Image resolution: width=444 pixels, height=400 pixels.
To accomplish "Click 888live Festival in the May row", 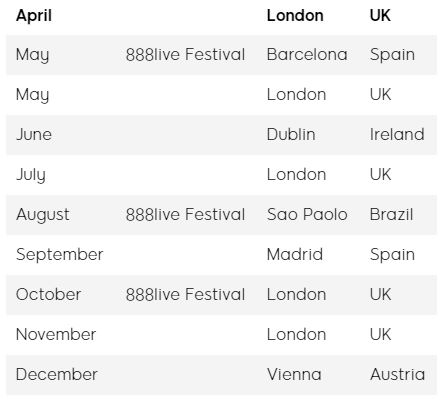I will point(185,55).
